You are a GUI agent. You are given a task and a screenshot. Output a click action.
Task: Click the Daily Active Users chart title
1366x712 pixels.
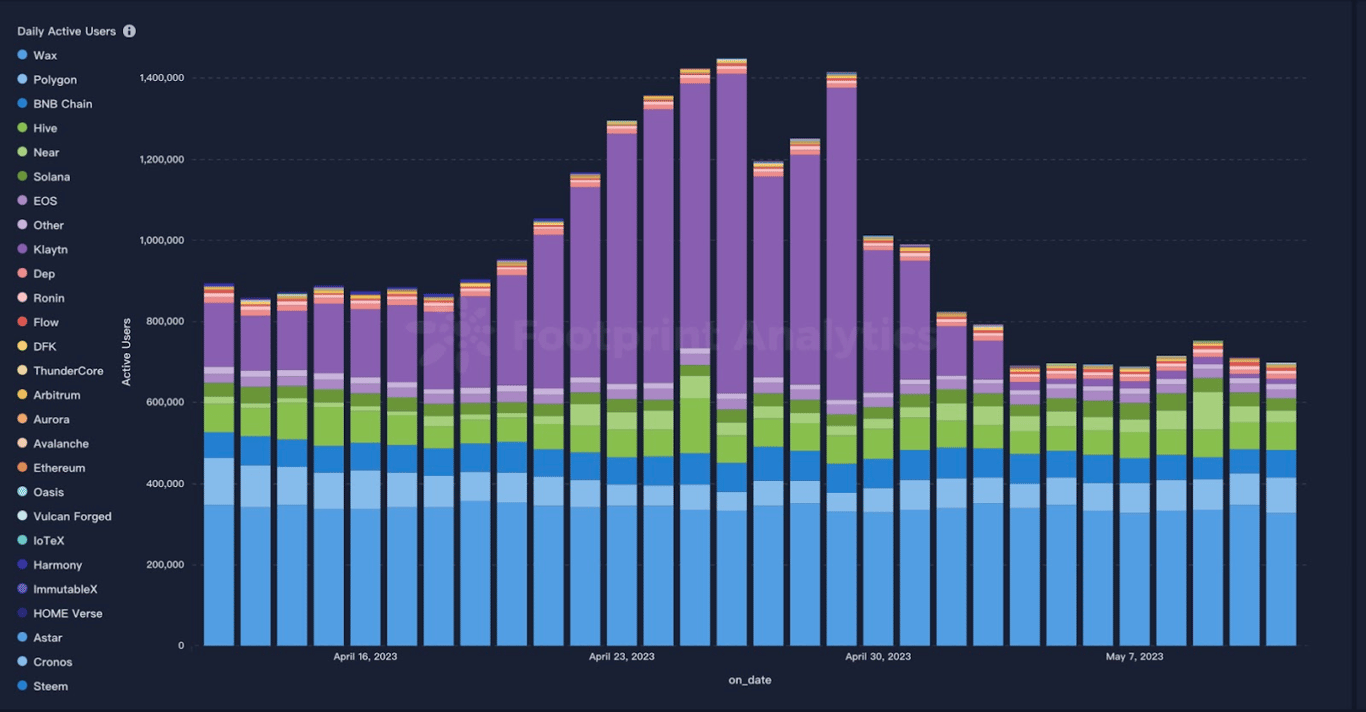click(x=66, y=31)
